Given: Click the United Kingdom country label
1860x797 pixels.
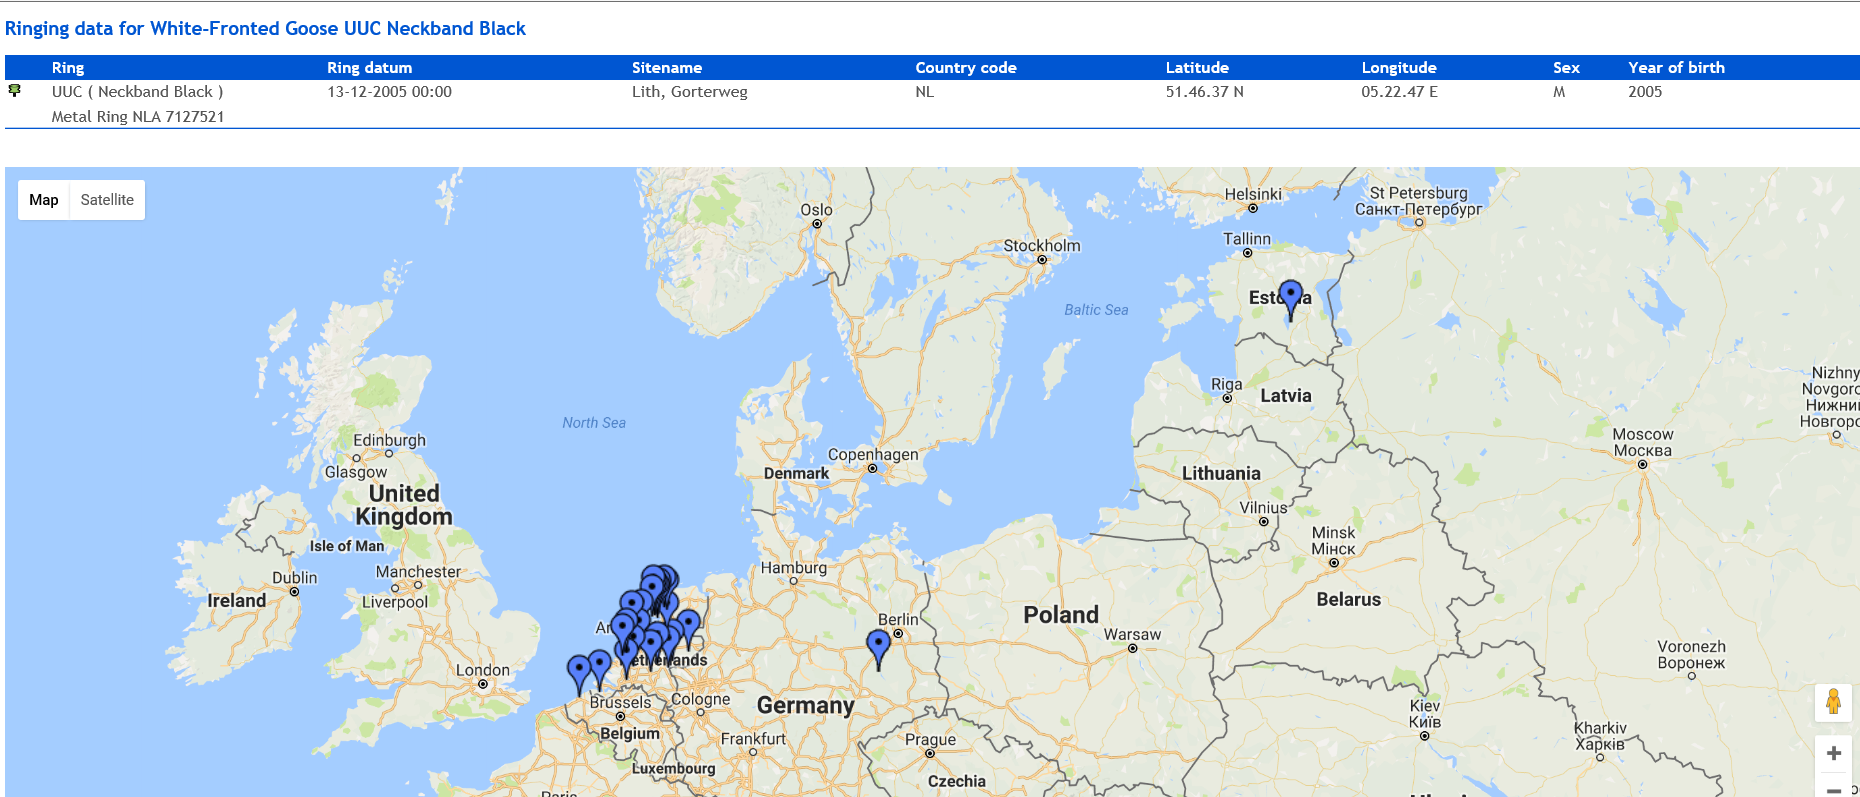Looking at the screenshot, I should (404, 505).
